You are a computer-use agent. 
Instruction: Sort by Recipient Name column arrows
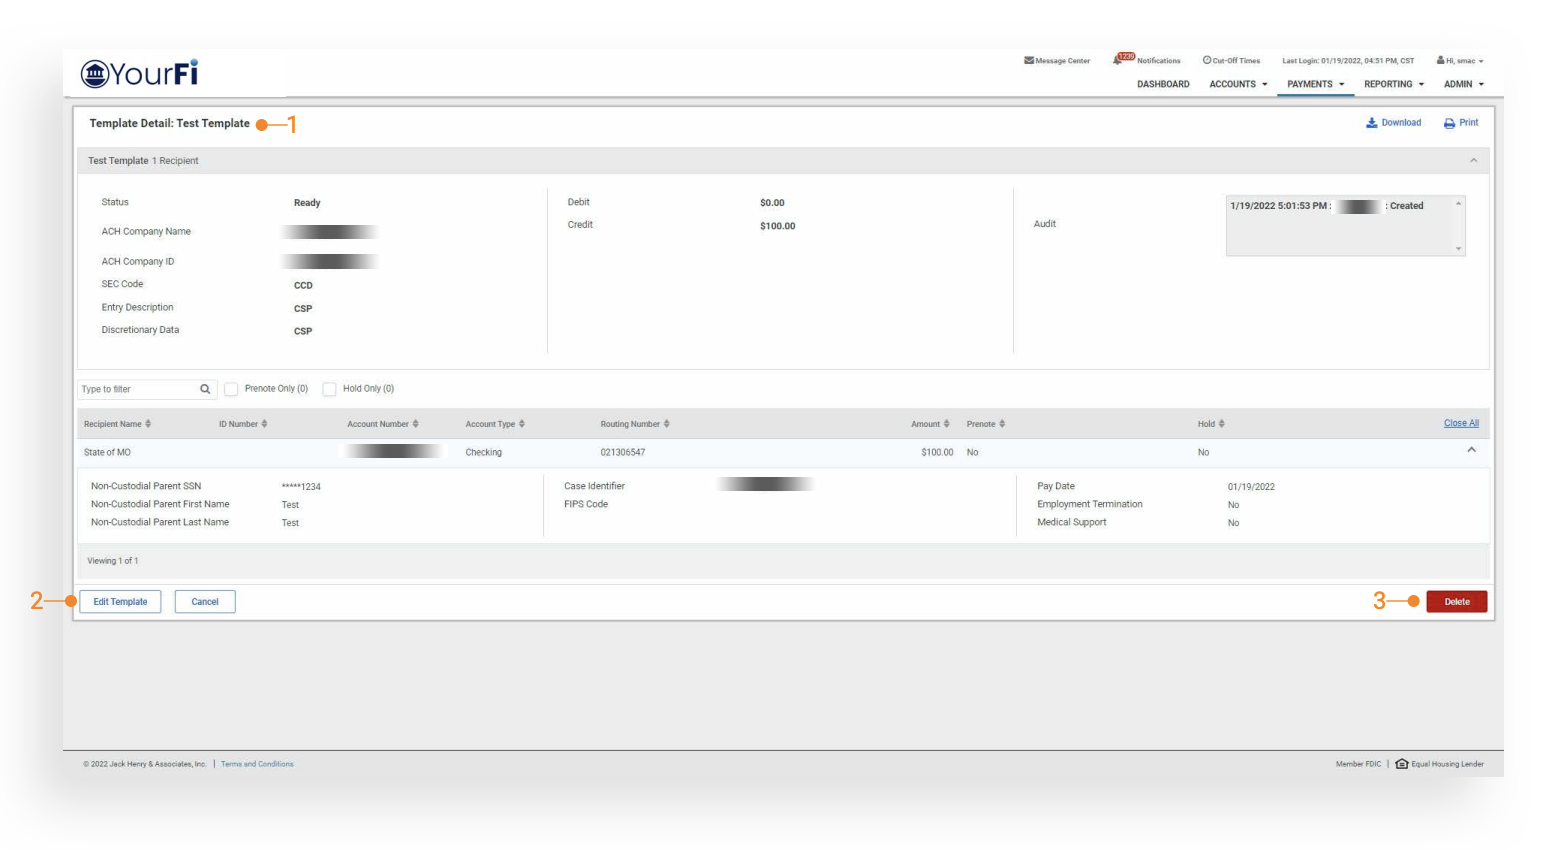pos(148,424)
